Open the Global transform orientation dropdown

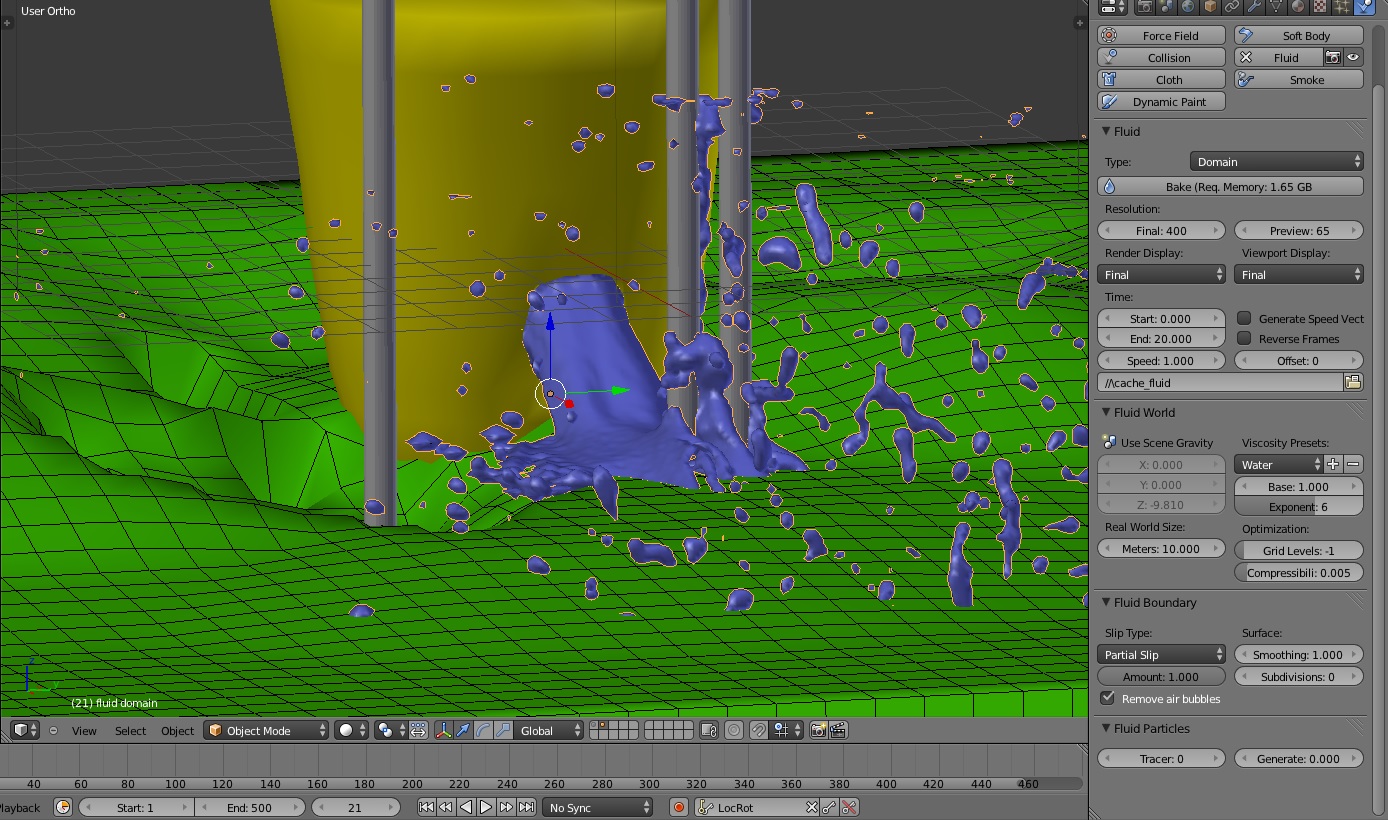[x=550, y=730]
